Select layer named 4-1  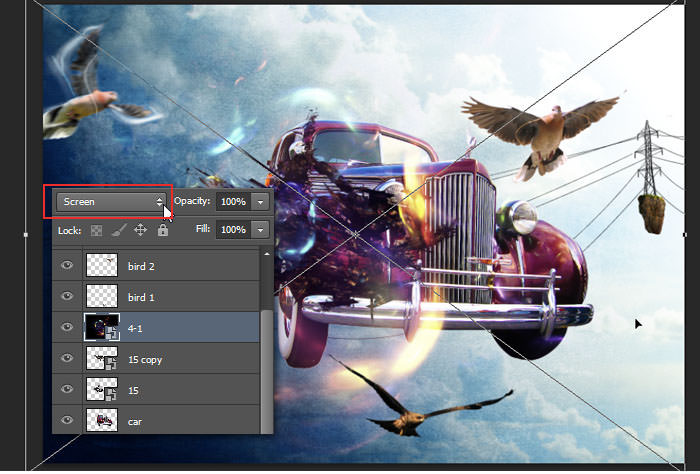pyautogui.click(x=135, y=328)
